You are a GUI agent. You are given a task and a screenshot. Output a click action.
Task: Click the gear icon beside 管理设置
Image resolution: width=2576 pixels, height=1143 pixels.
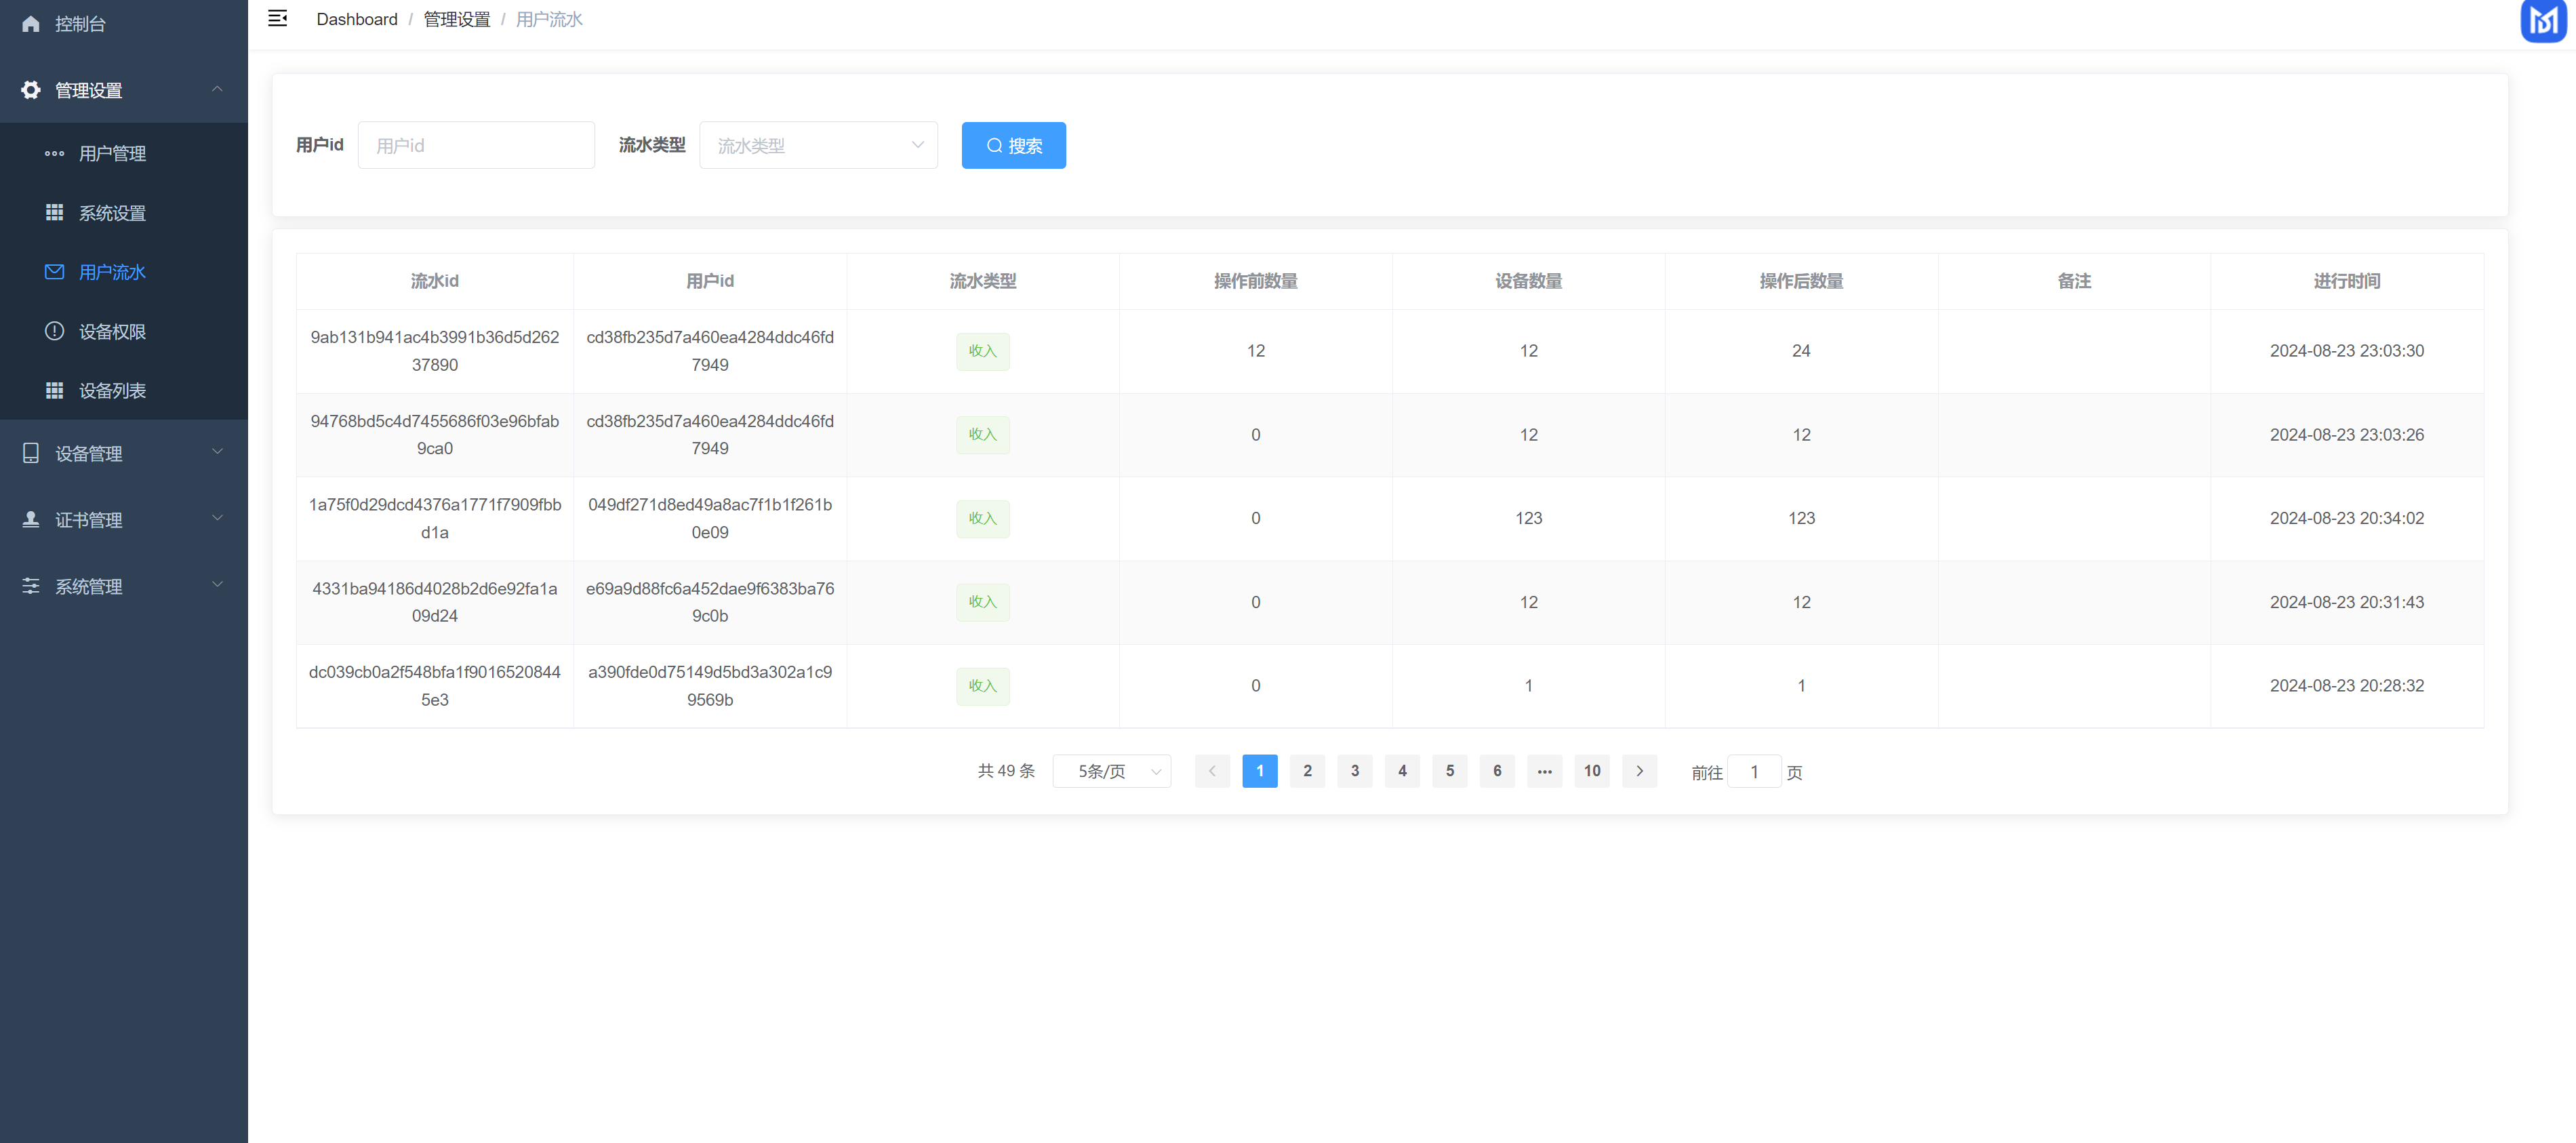31,90
